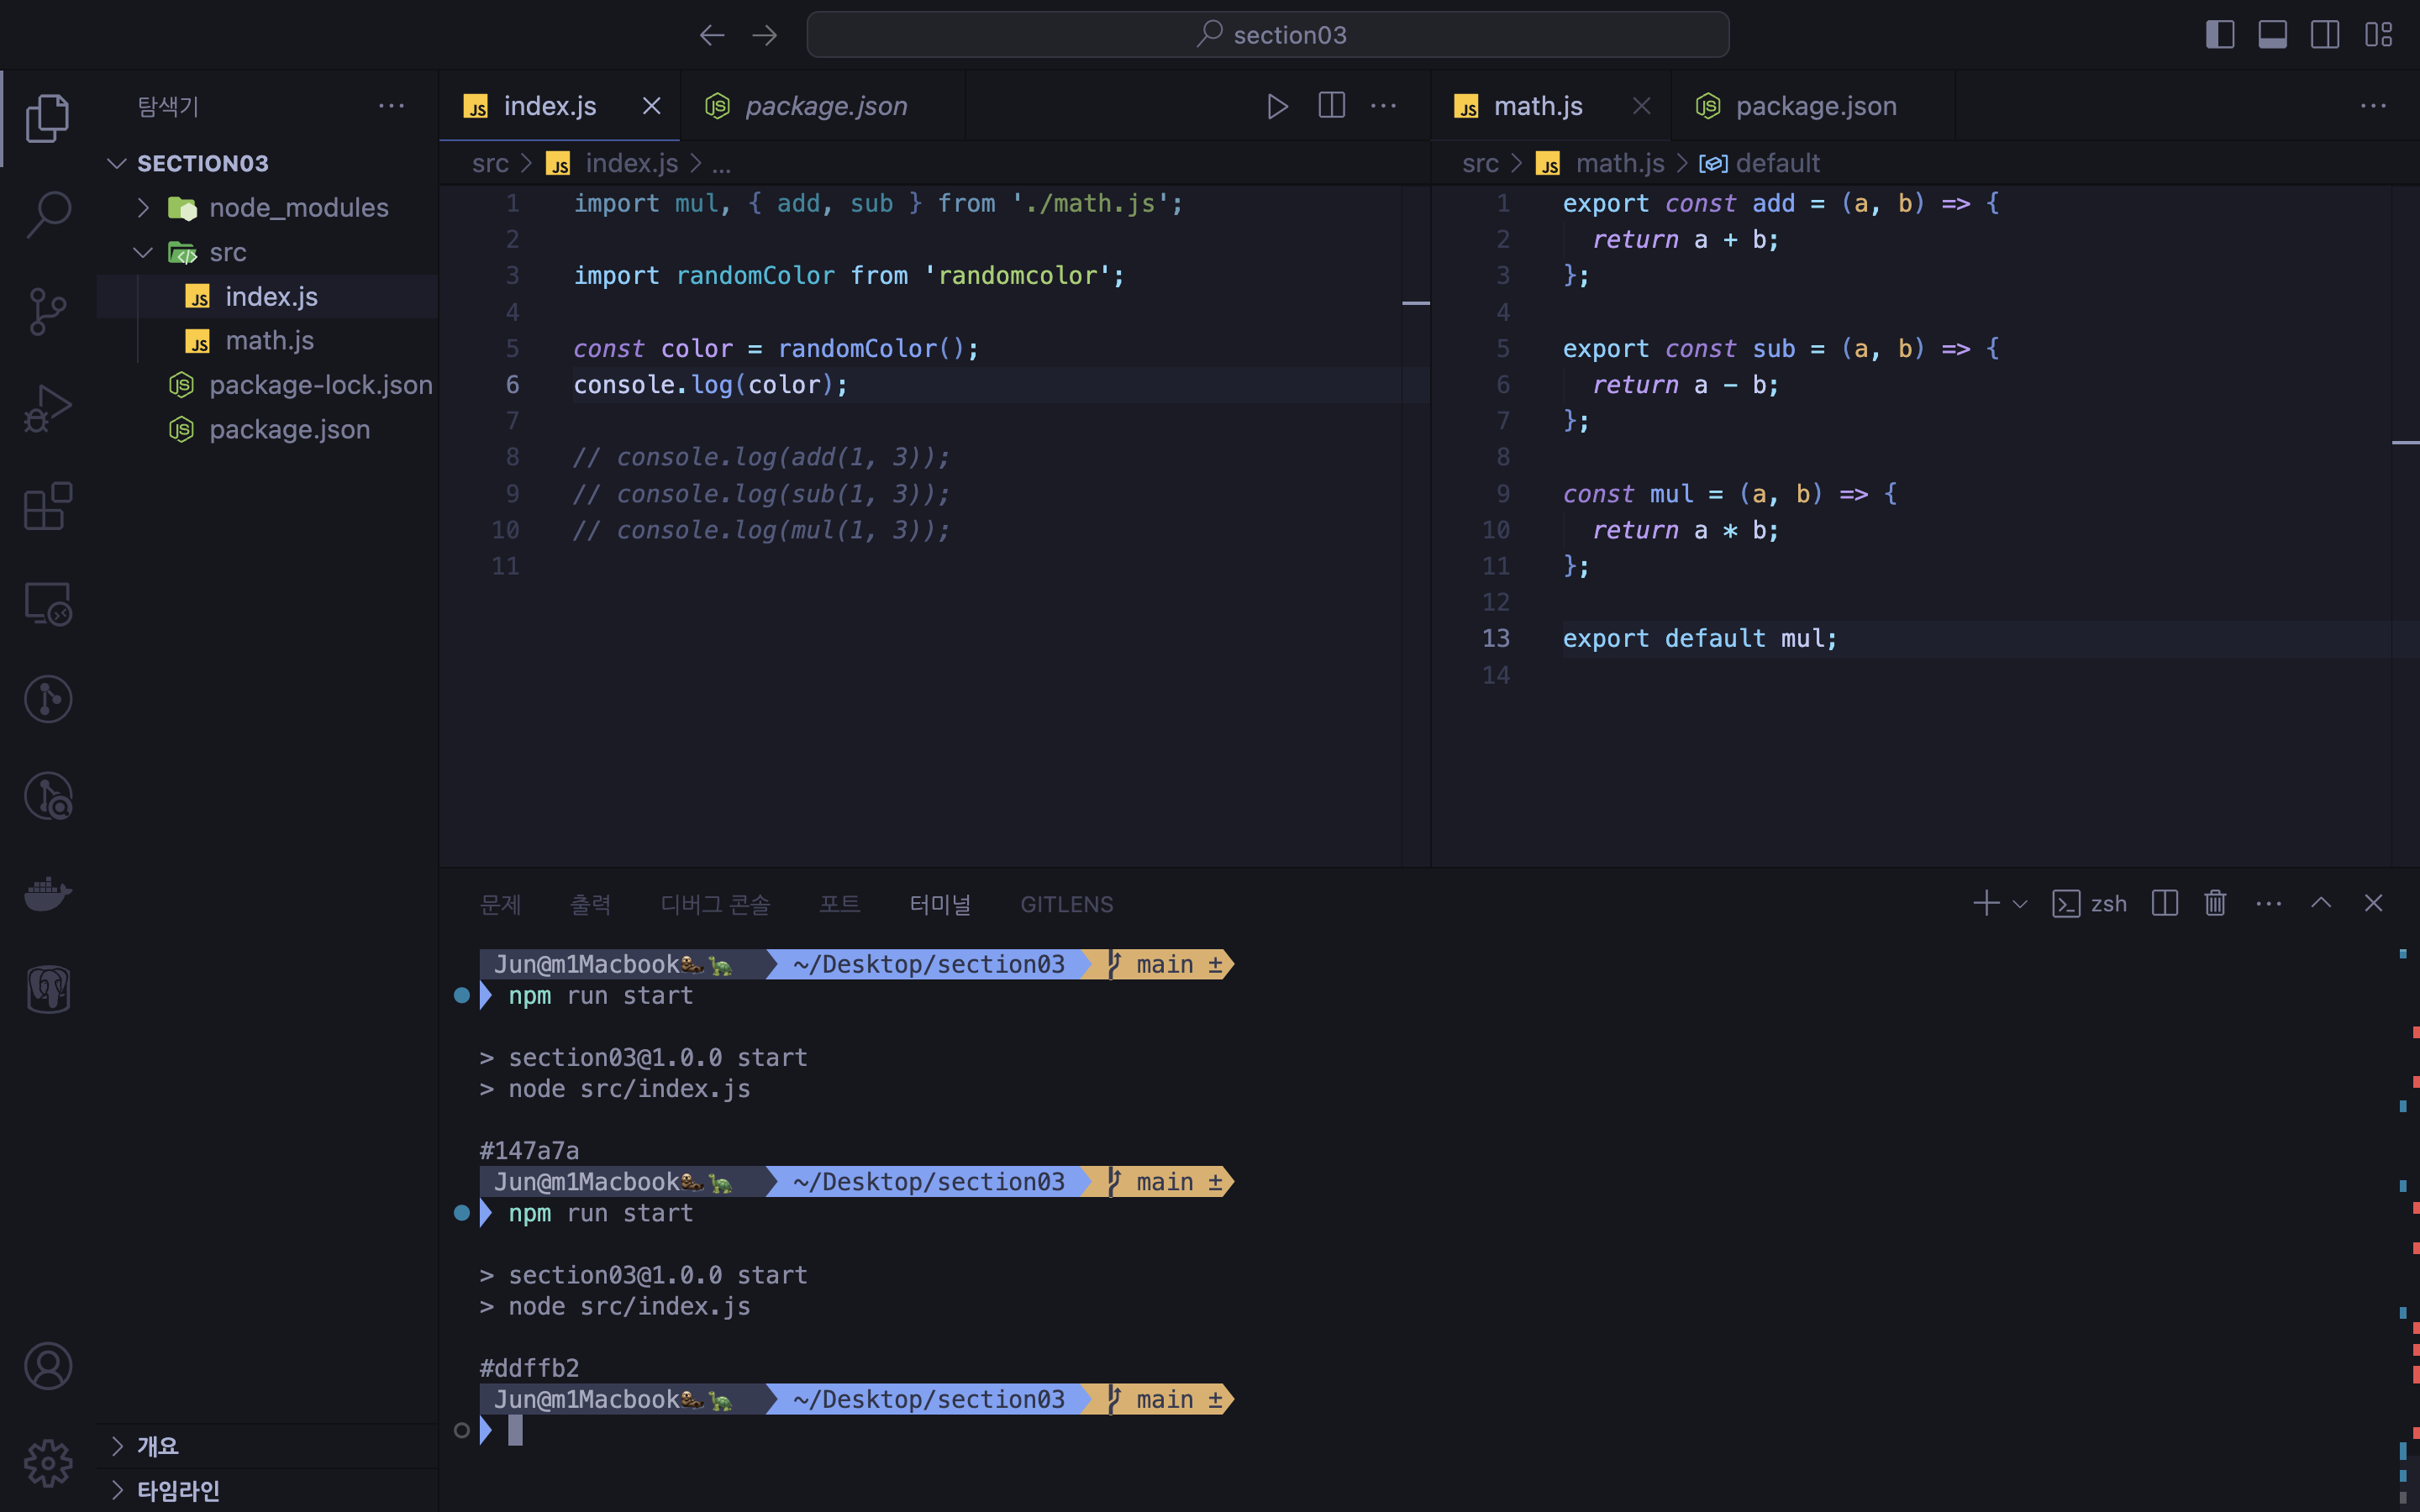Image resolution: width=2420 pixels, height=1512 pixels.
Task: Open the Source Control view
Action: click(x=48, y=311)
